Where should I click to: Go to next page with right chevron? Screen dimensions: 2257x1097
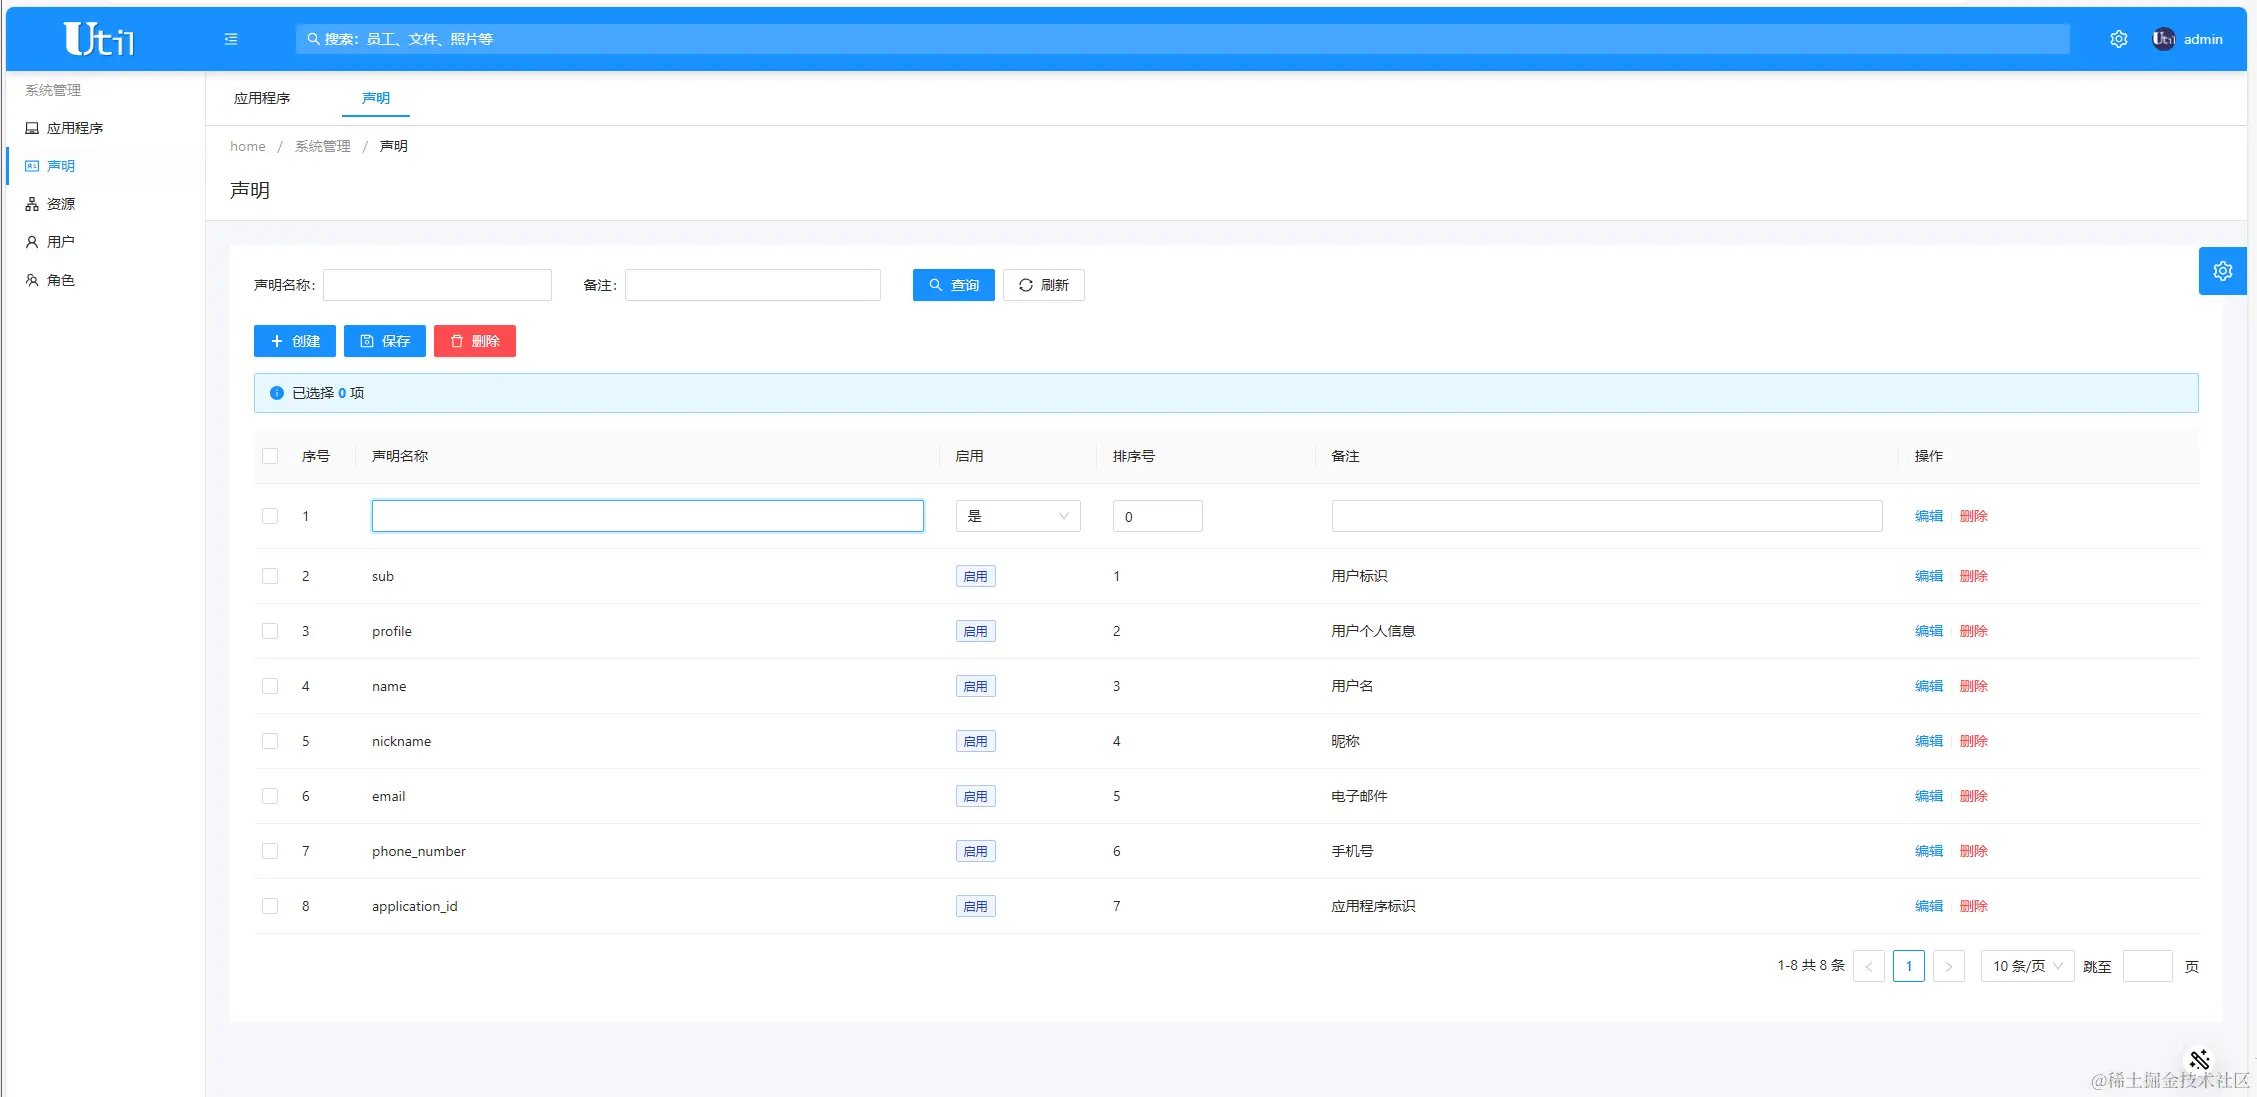[x=1948, y=966]
